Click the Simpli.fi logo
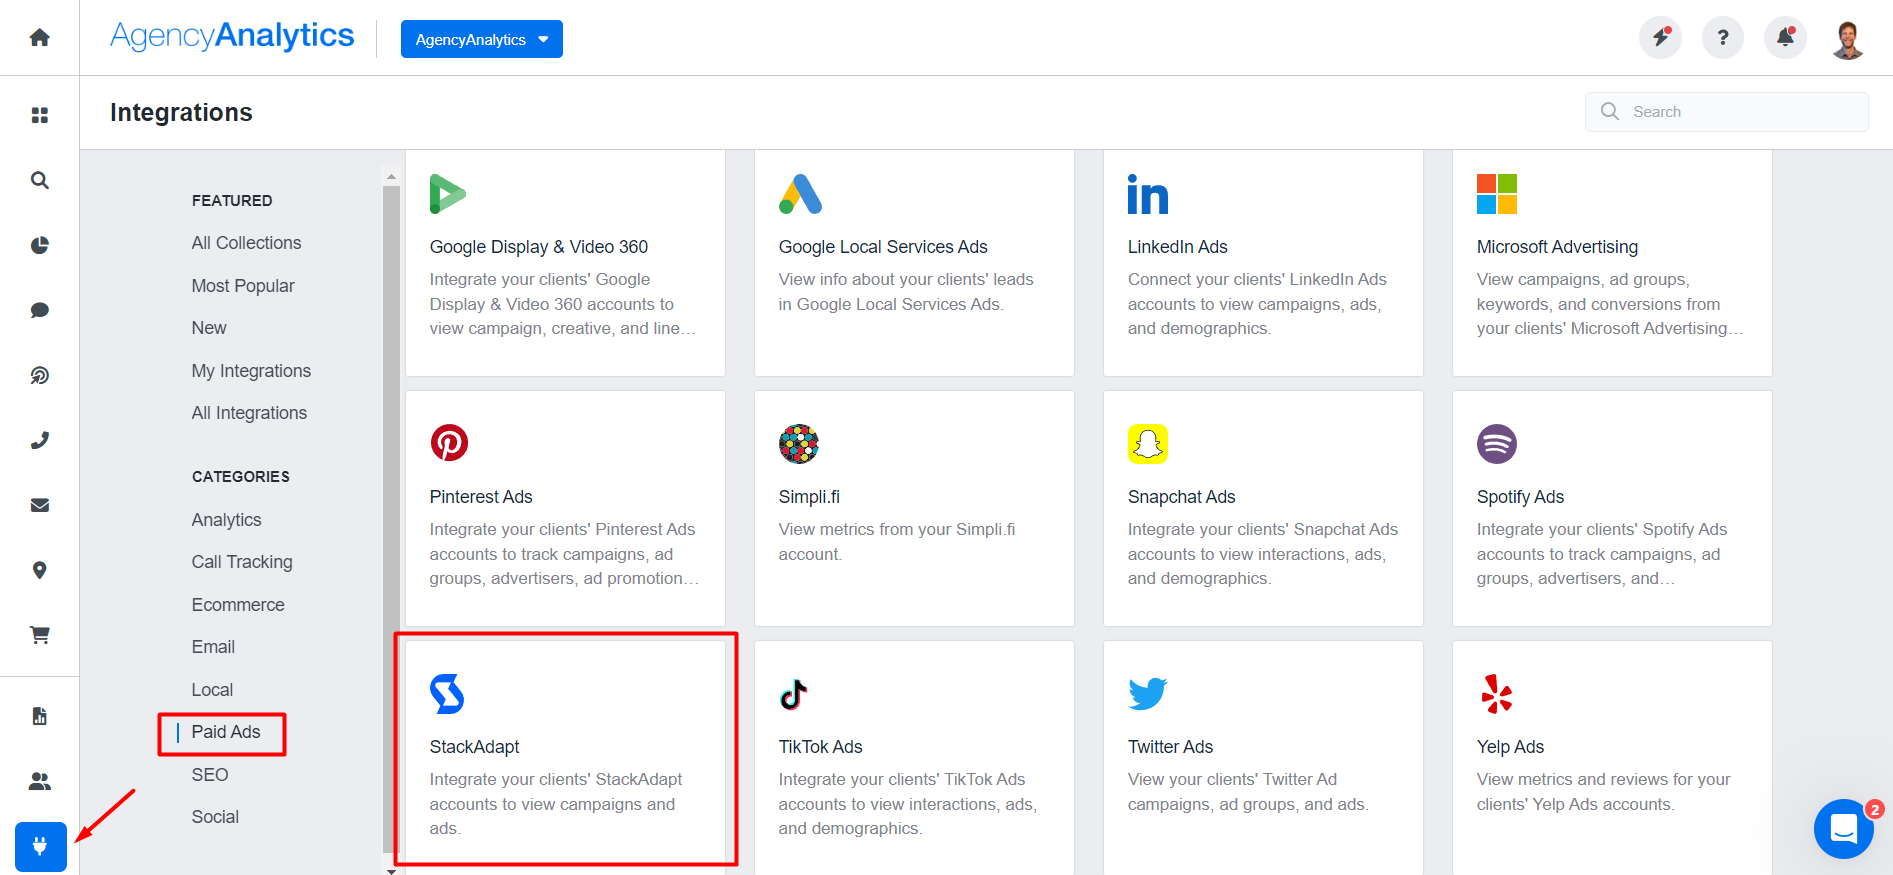This screenshot has width=1893, height=875. click(x=798, y=444)
